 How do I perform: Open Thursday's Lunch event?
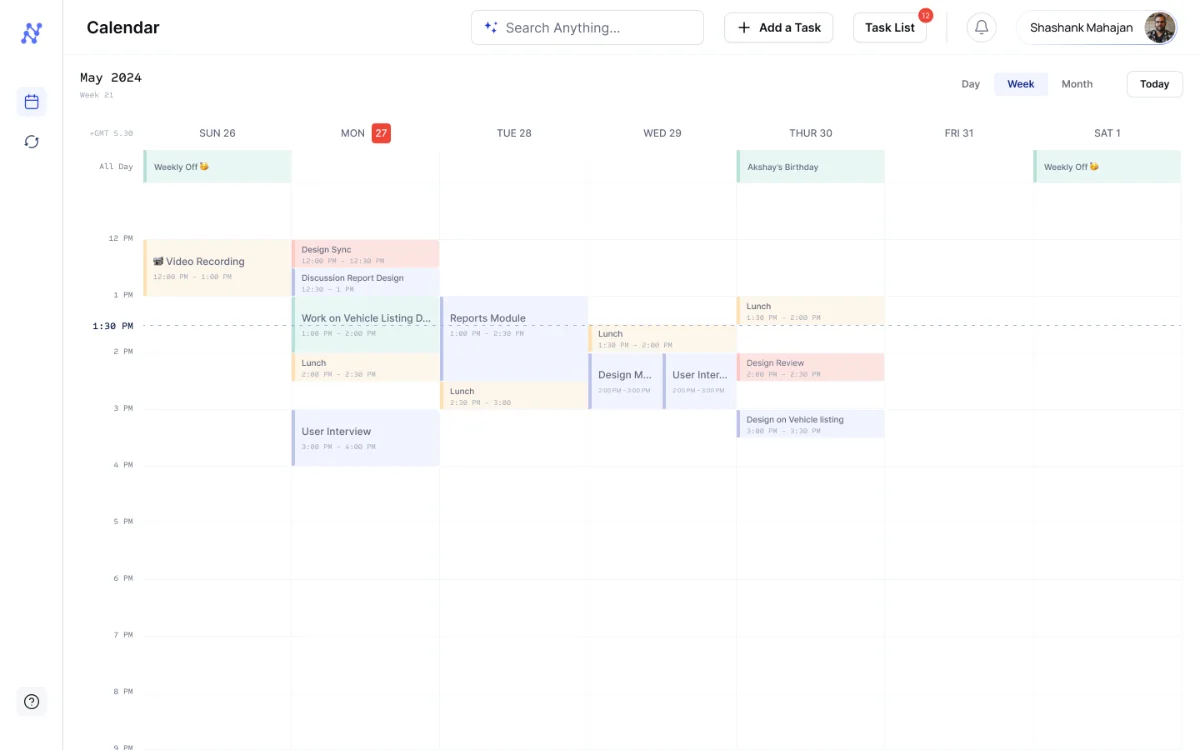tap(810, 311)
